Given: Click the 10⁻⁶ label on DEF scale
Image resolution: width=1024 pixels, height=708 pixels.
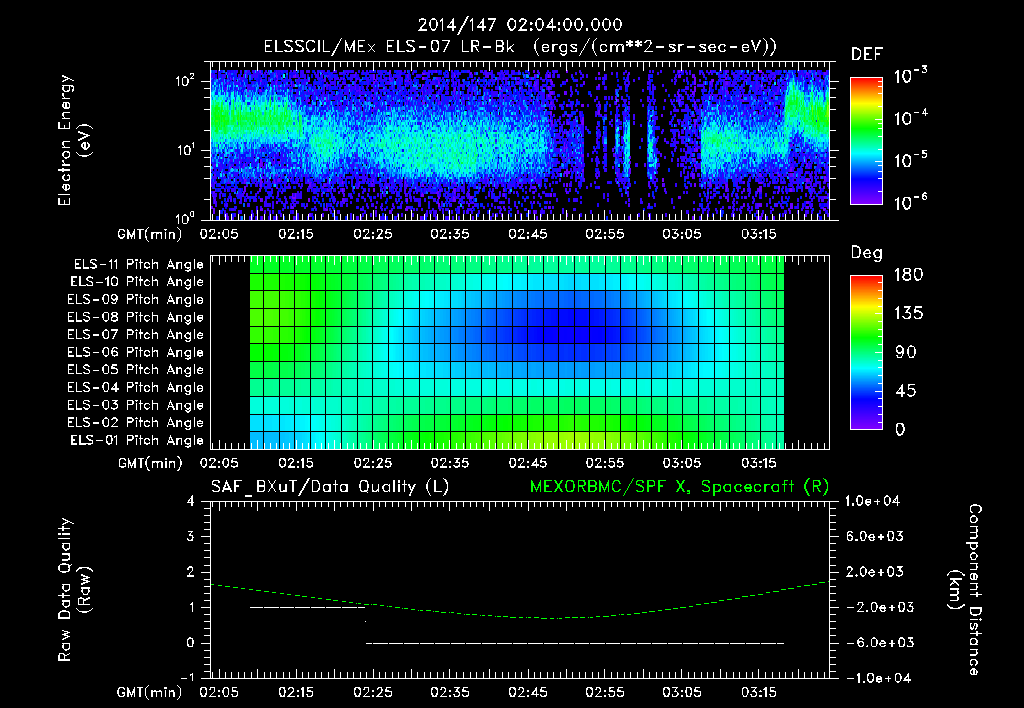Looking at the screenshot, I should point(910,202).
